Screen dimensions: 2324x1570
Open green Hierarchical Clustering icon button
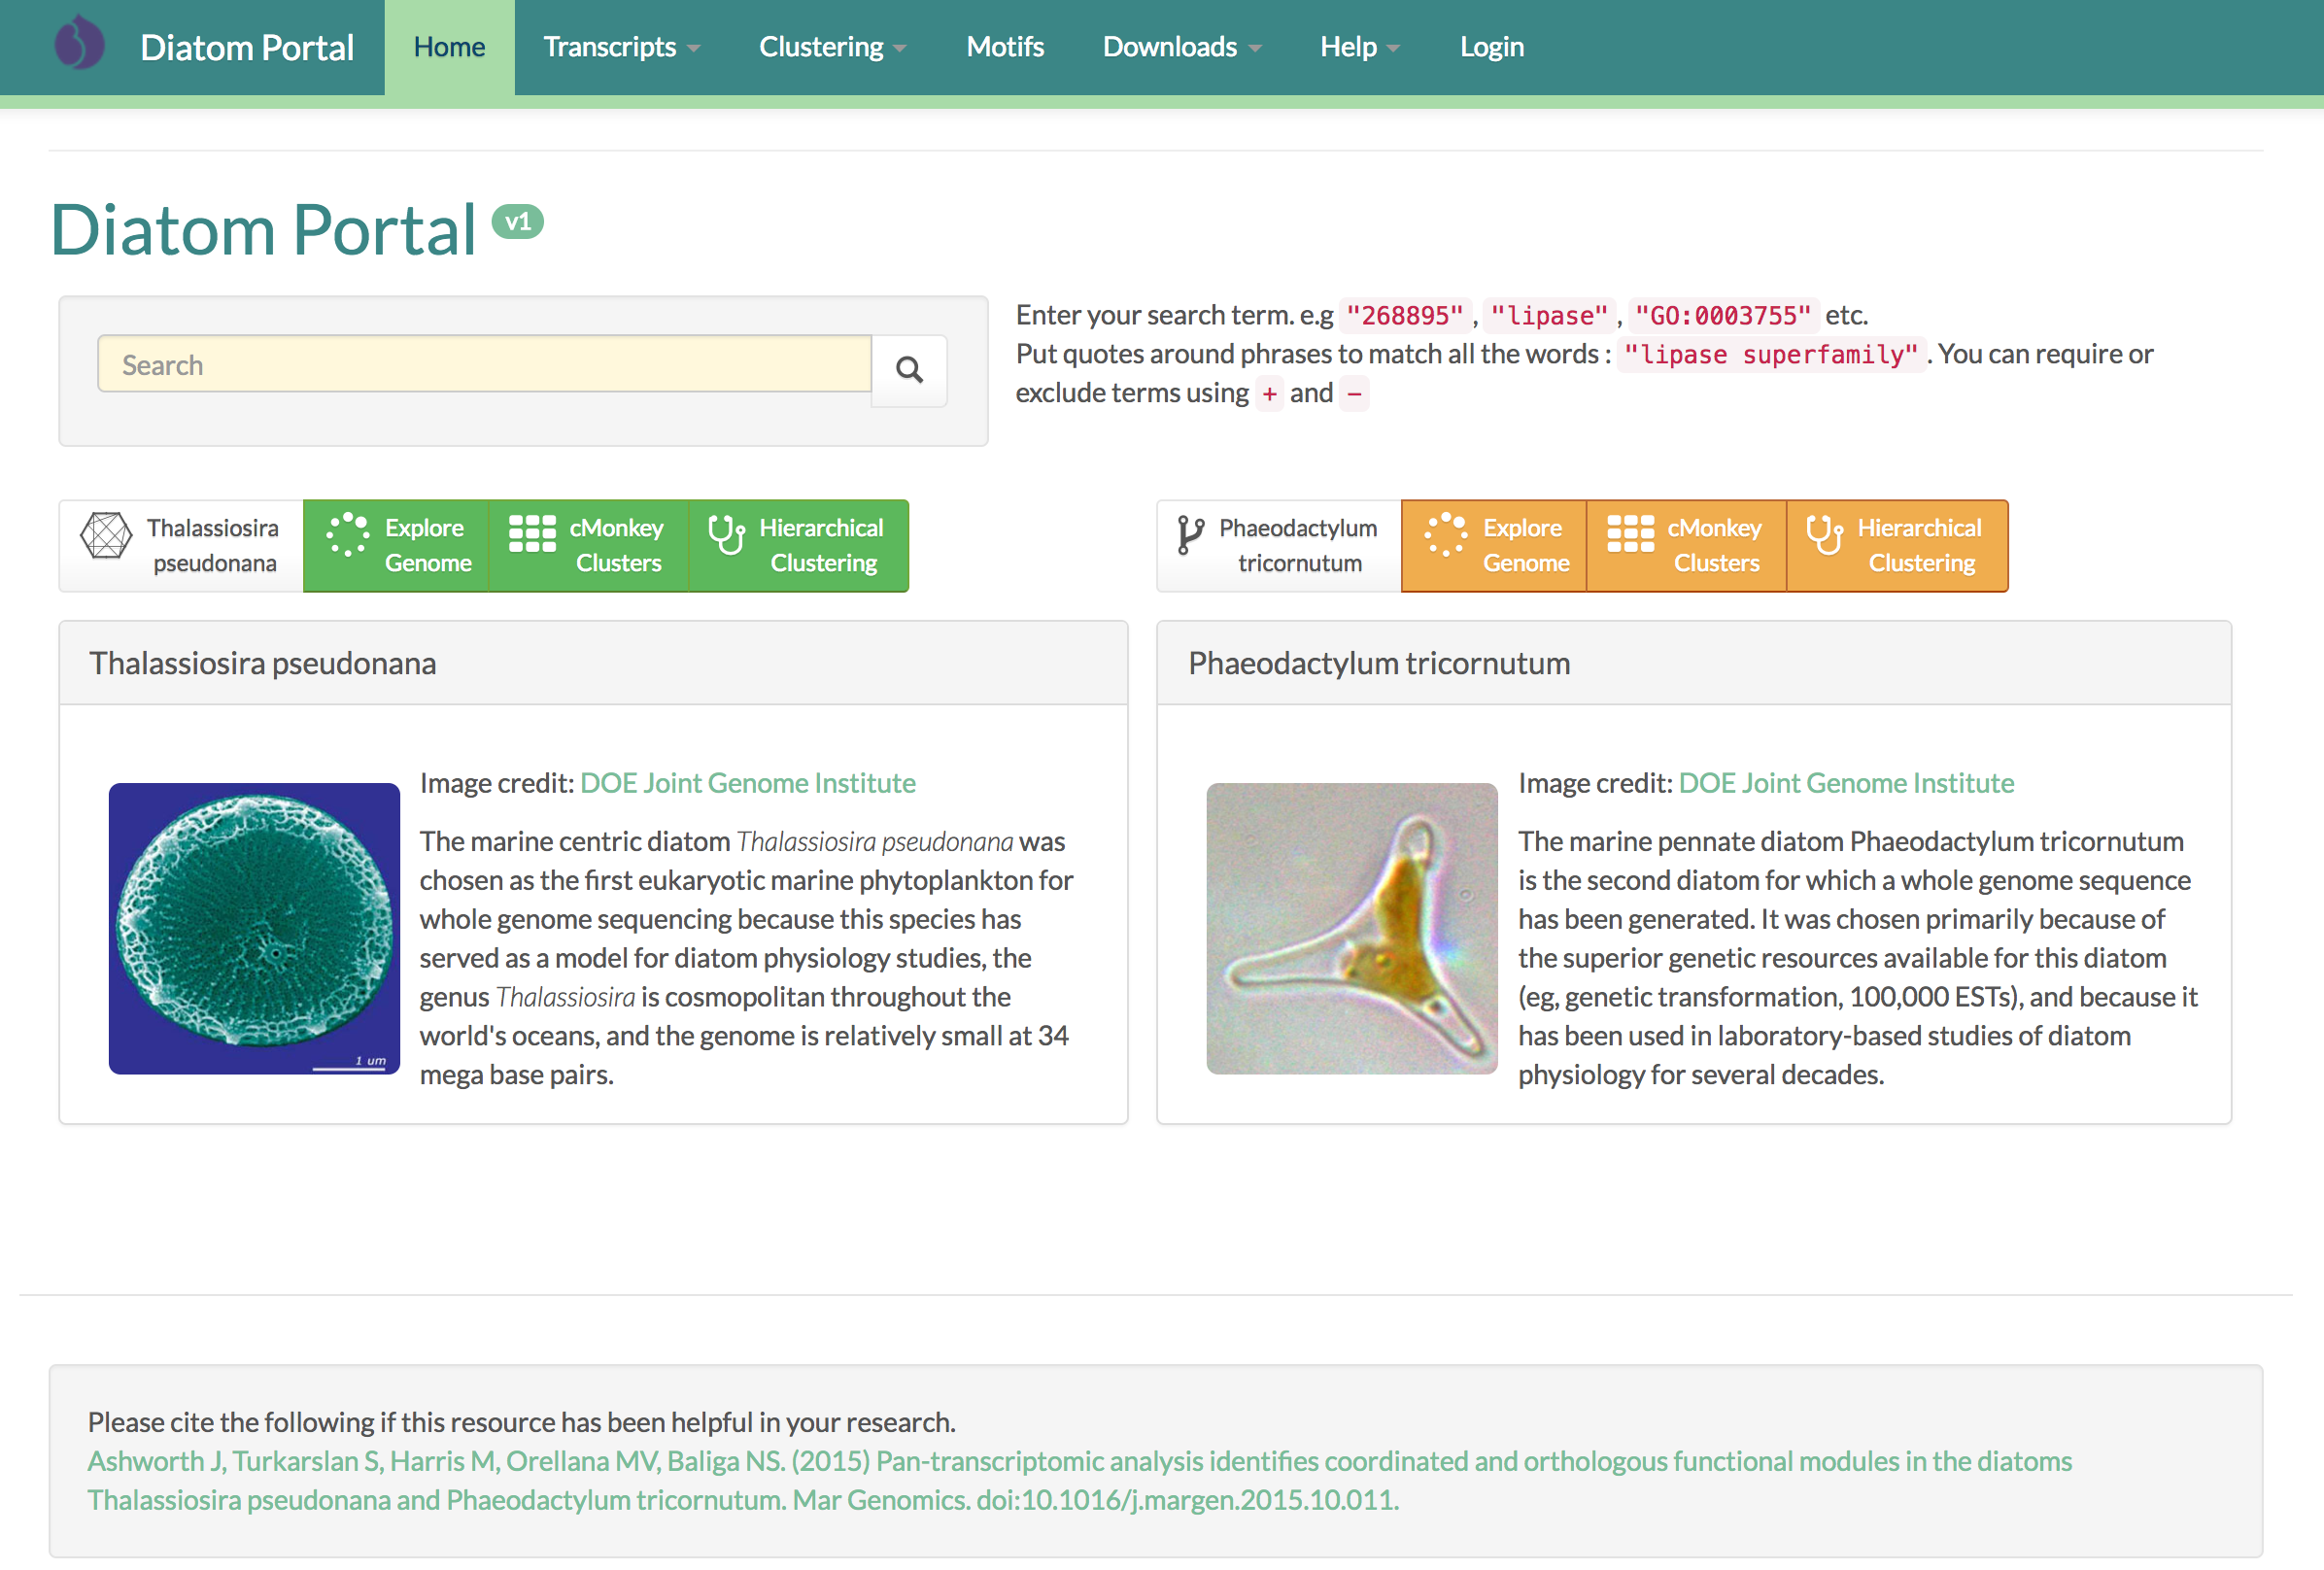[x=726, y=534]
